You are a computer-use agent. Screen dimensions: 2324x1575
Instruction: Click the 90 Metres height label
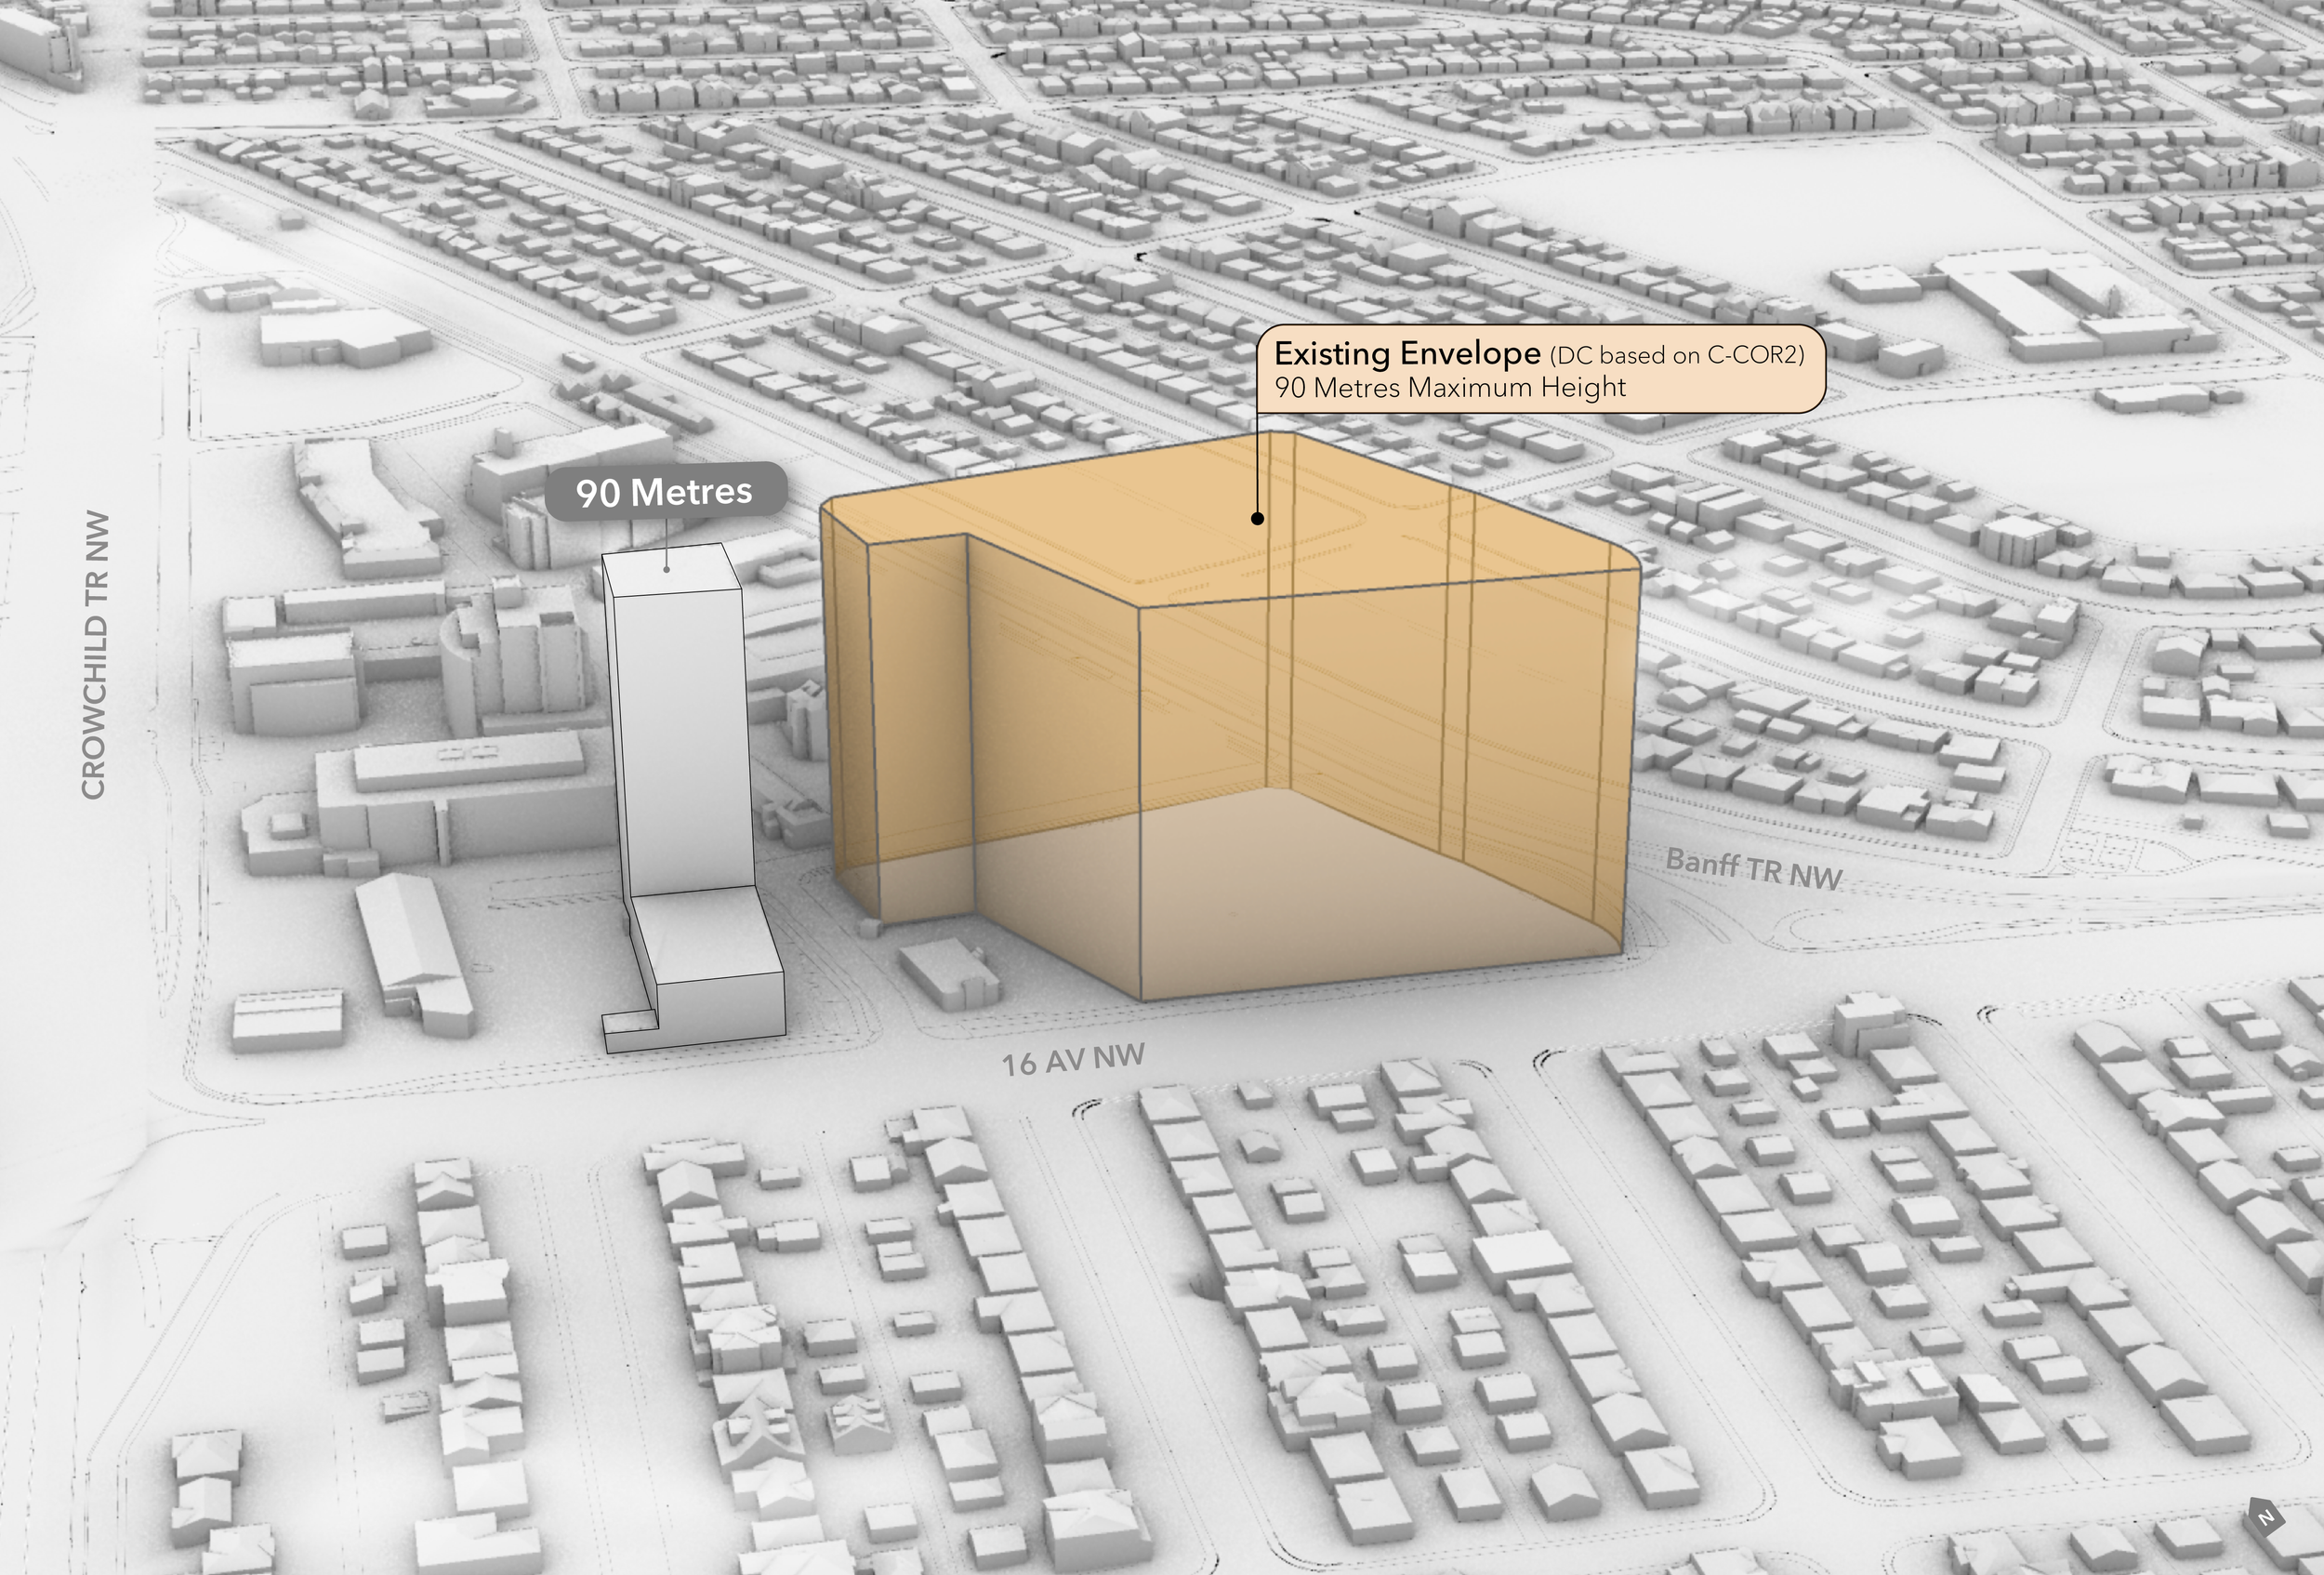[664, 491]
